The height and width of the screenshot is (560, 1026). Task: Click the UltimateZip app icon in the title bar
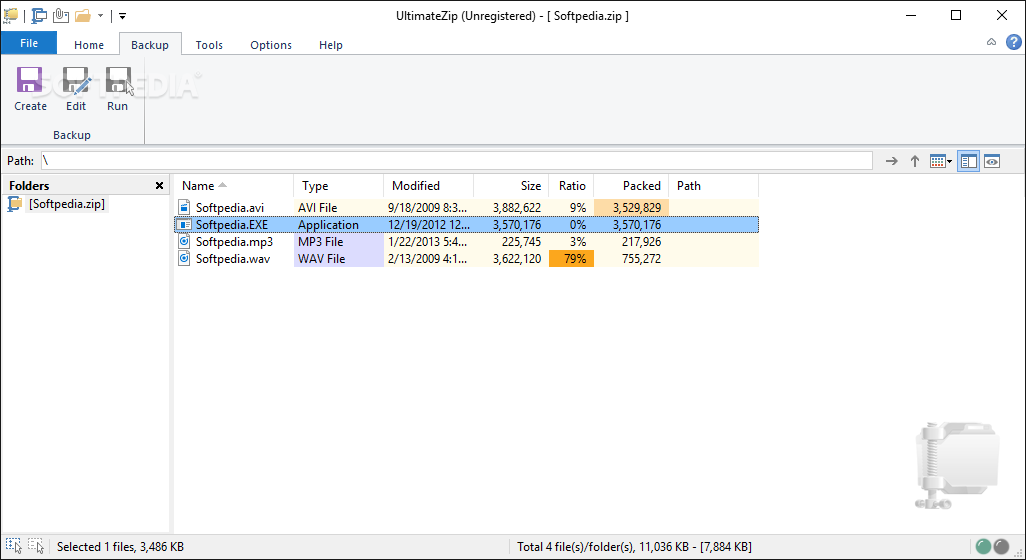[x=10, y=15]
